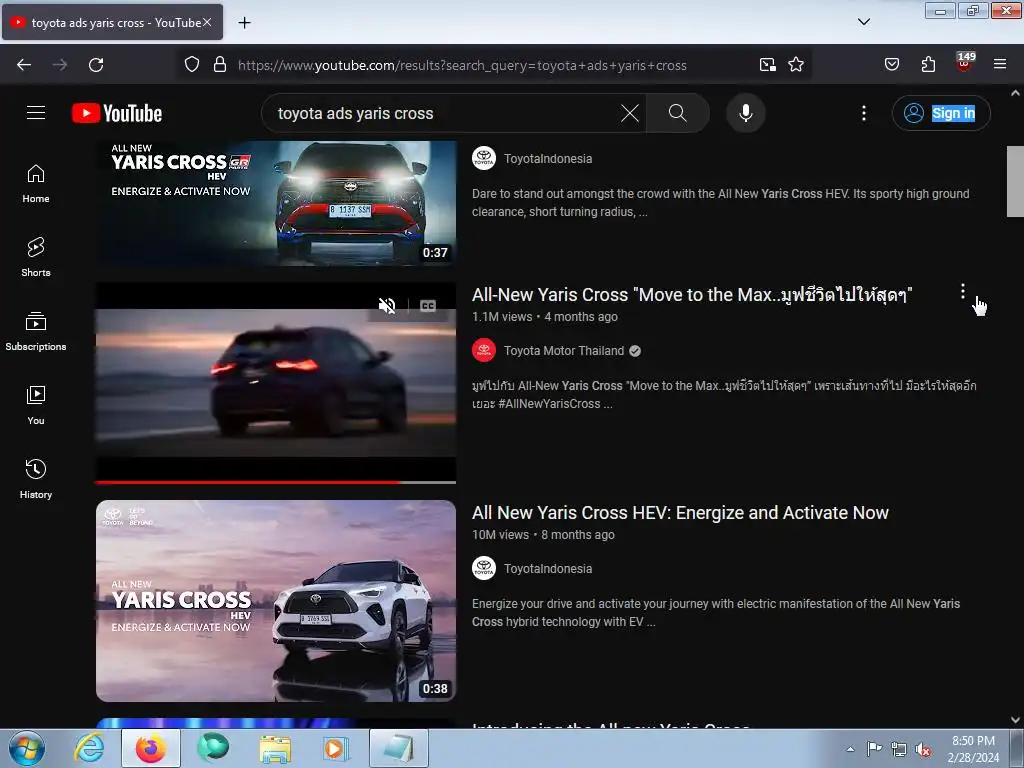
Task: Open the You section
Action: coord(36,406)
